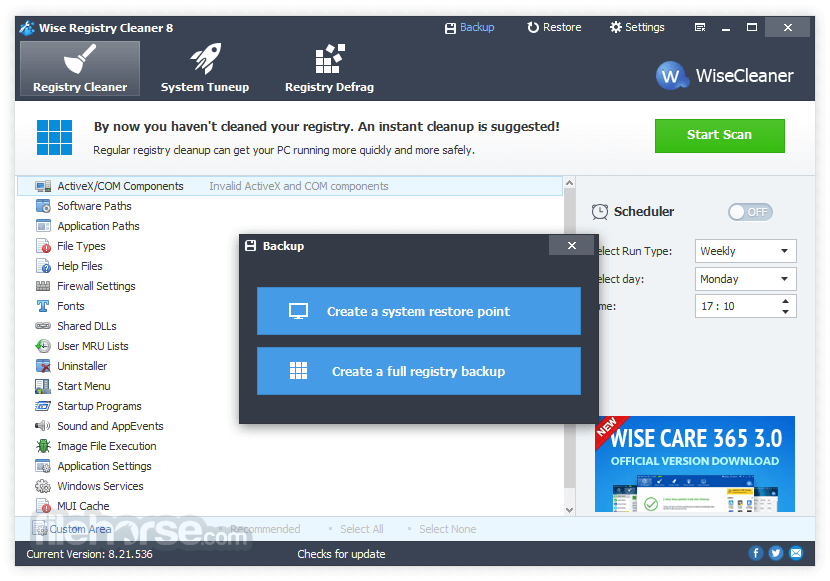Viewport: 830px width, 581px height.
Task: Click the list scrollbar down arrow
Action: (x=570, y=510)
